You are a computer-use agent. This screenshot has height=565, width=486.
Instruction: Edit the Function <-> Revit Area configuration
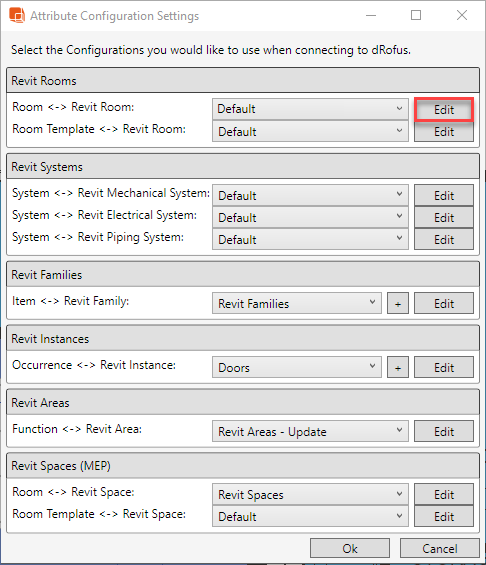(444, 431)
